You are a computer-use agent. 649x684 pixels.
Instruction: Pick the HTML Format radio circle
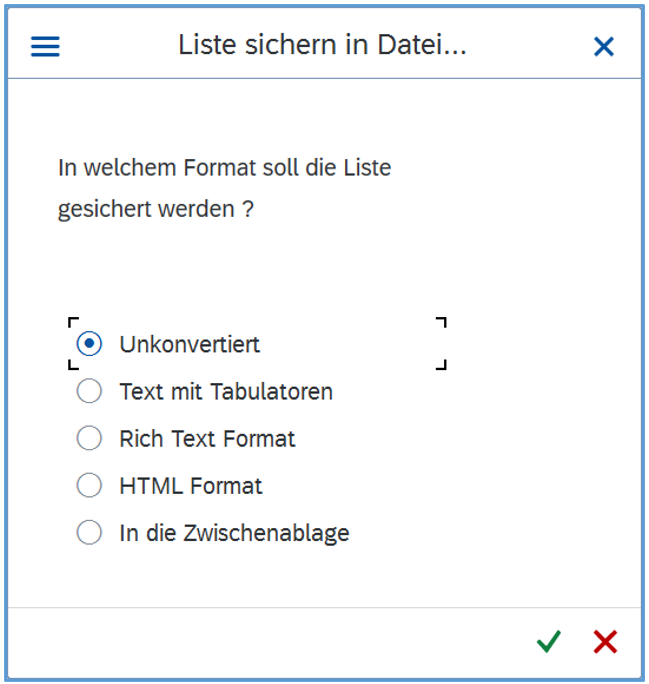click(x=89, y=486)
